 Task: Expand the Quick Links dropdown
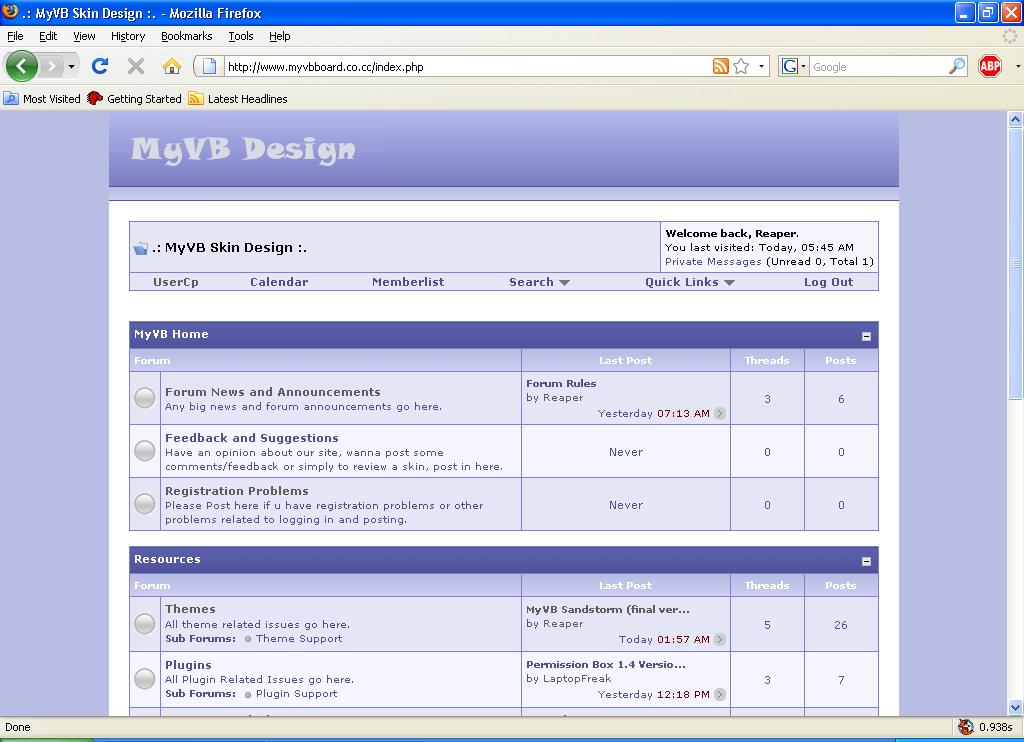point(689,282)
